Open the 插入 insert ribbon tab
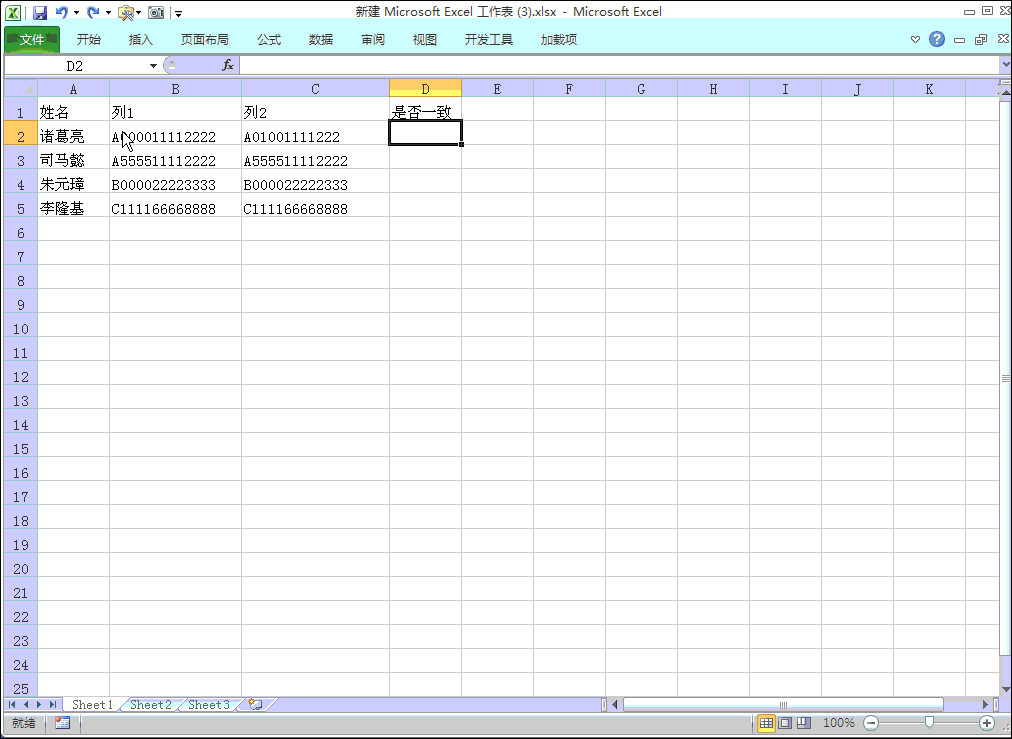 [140, 39]
